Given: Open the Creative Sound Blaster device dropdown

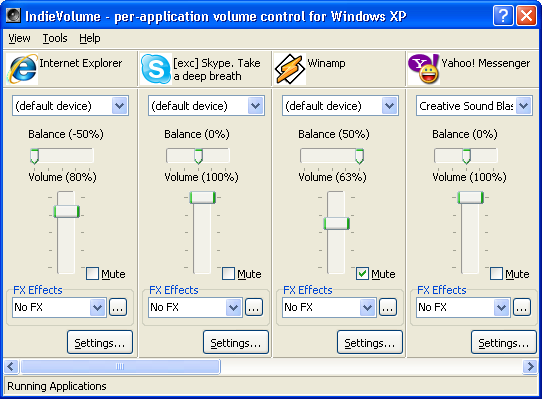Looking at the screenshot, I should pos(524,105).
